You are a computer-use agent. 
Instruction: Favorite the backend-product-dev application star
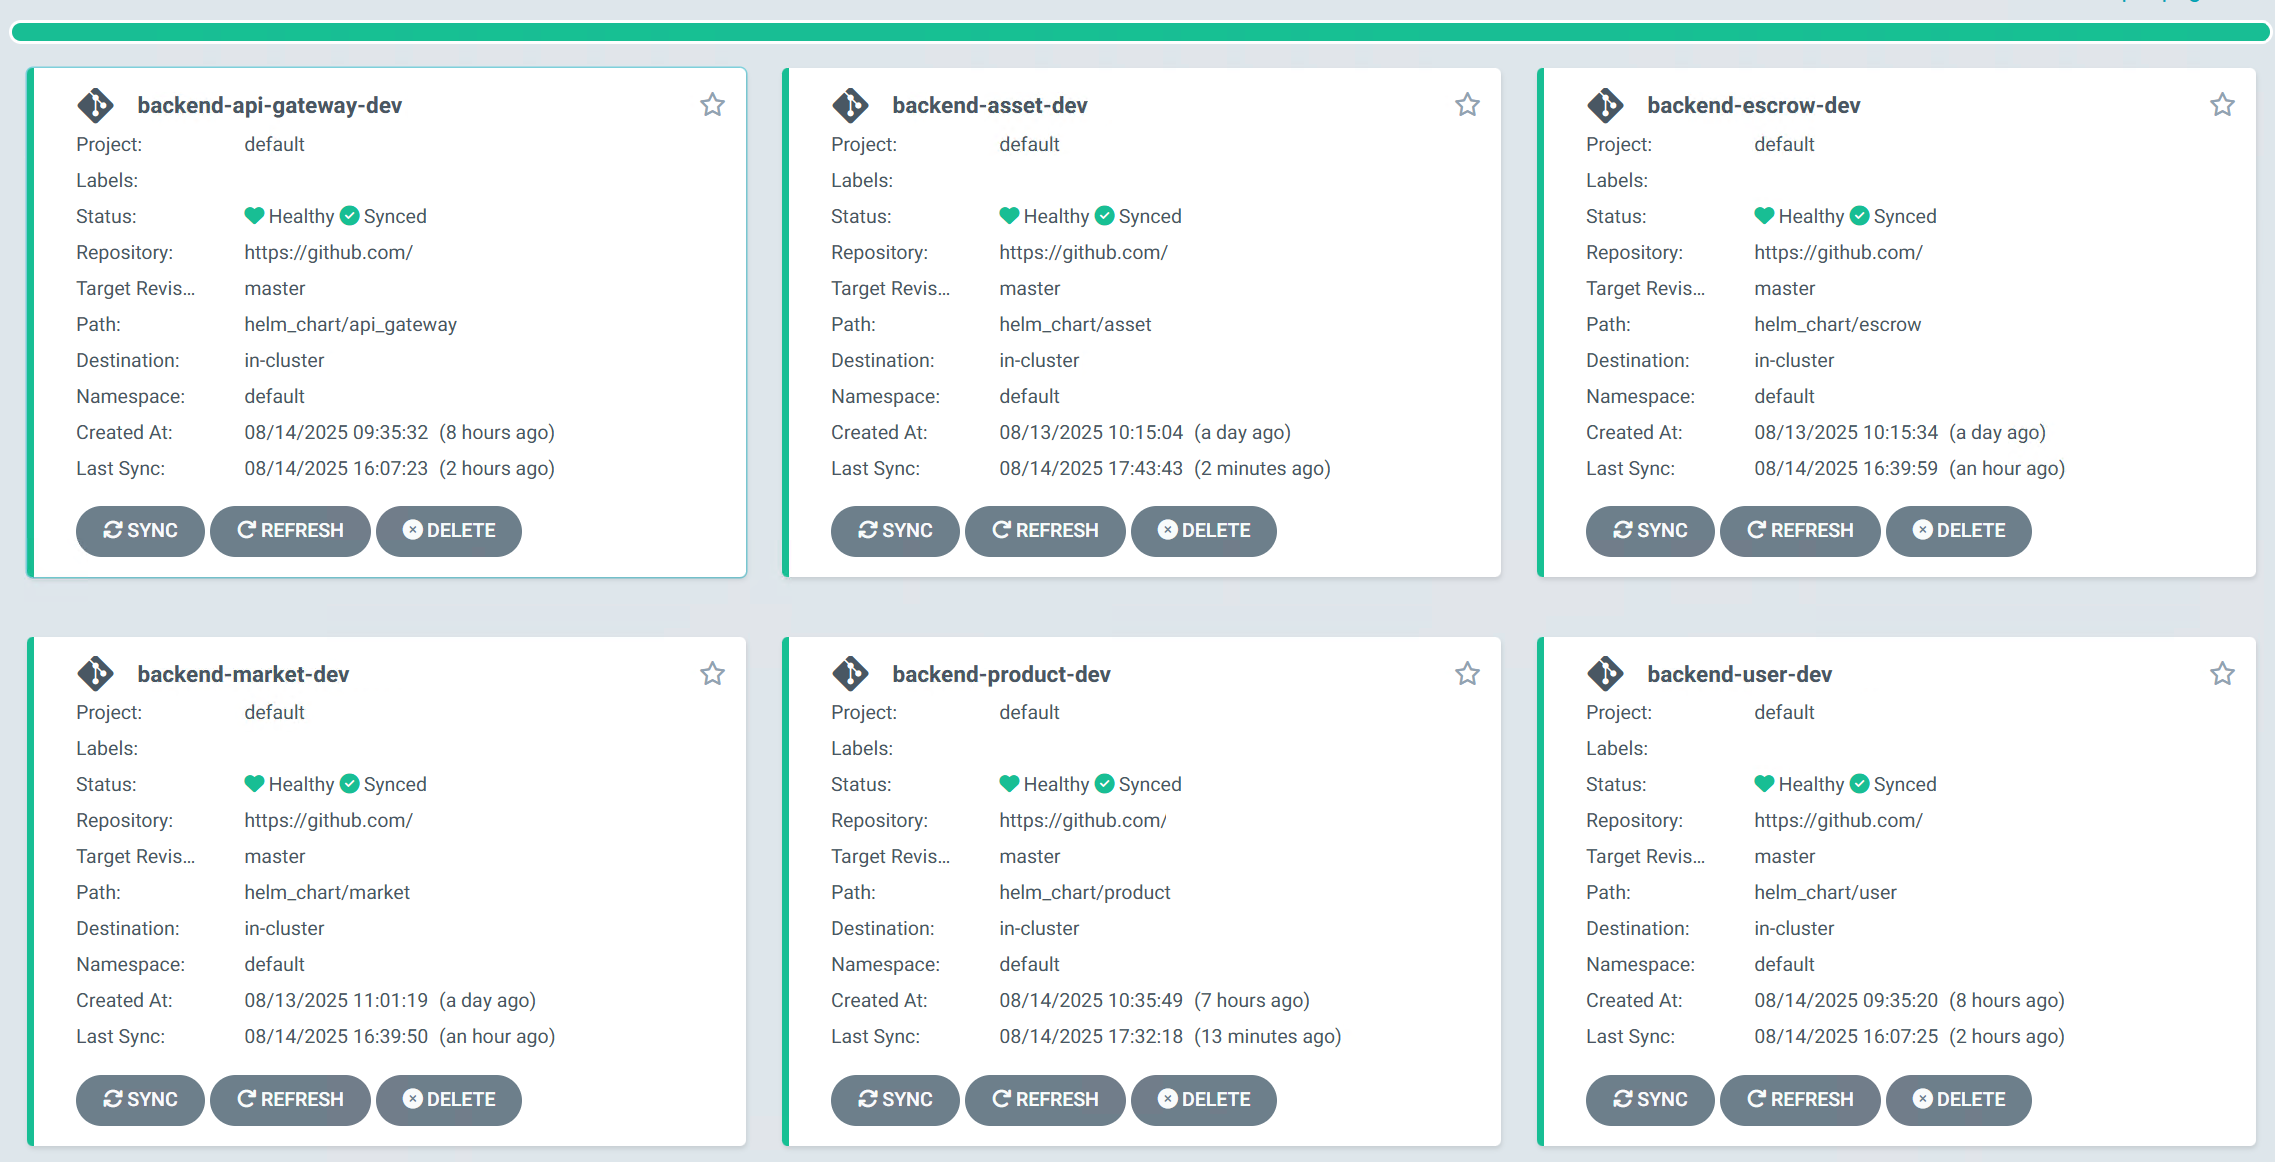pos(1467,674)
